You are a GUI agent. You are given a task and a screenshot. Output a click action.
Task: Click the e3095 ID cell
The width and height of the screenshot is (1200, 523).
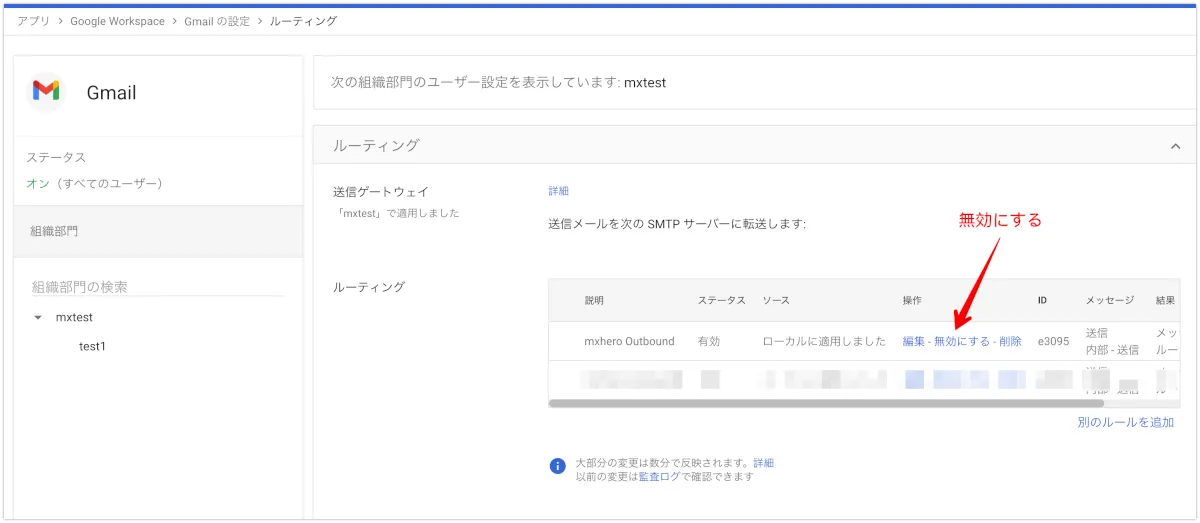[x=1055, y=341]
